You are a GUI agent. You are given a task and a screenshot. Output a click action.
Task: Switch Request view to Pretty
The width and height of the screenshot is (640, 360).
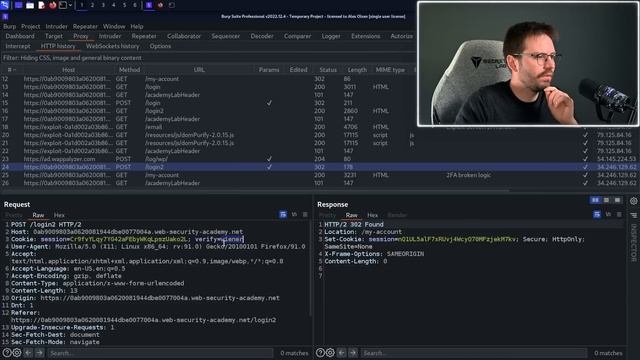tap(13, 215)
